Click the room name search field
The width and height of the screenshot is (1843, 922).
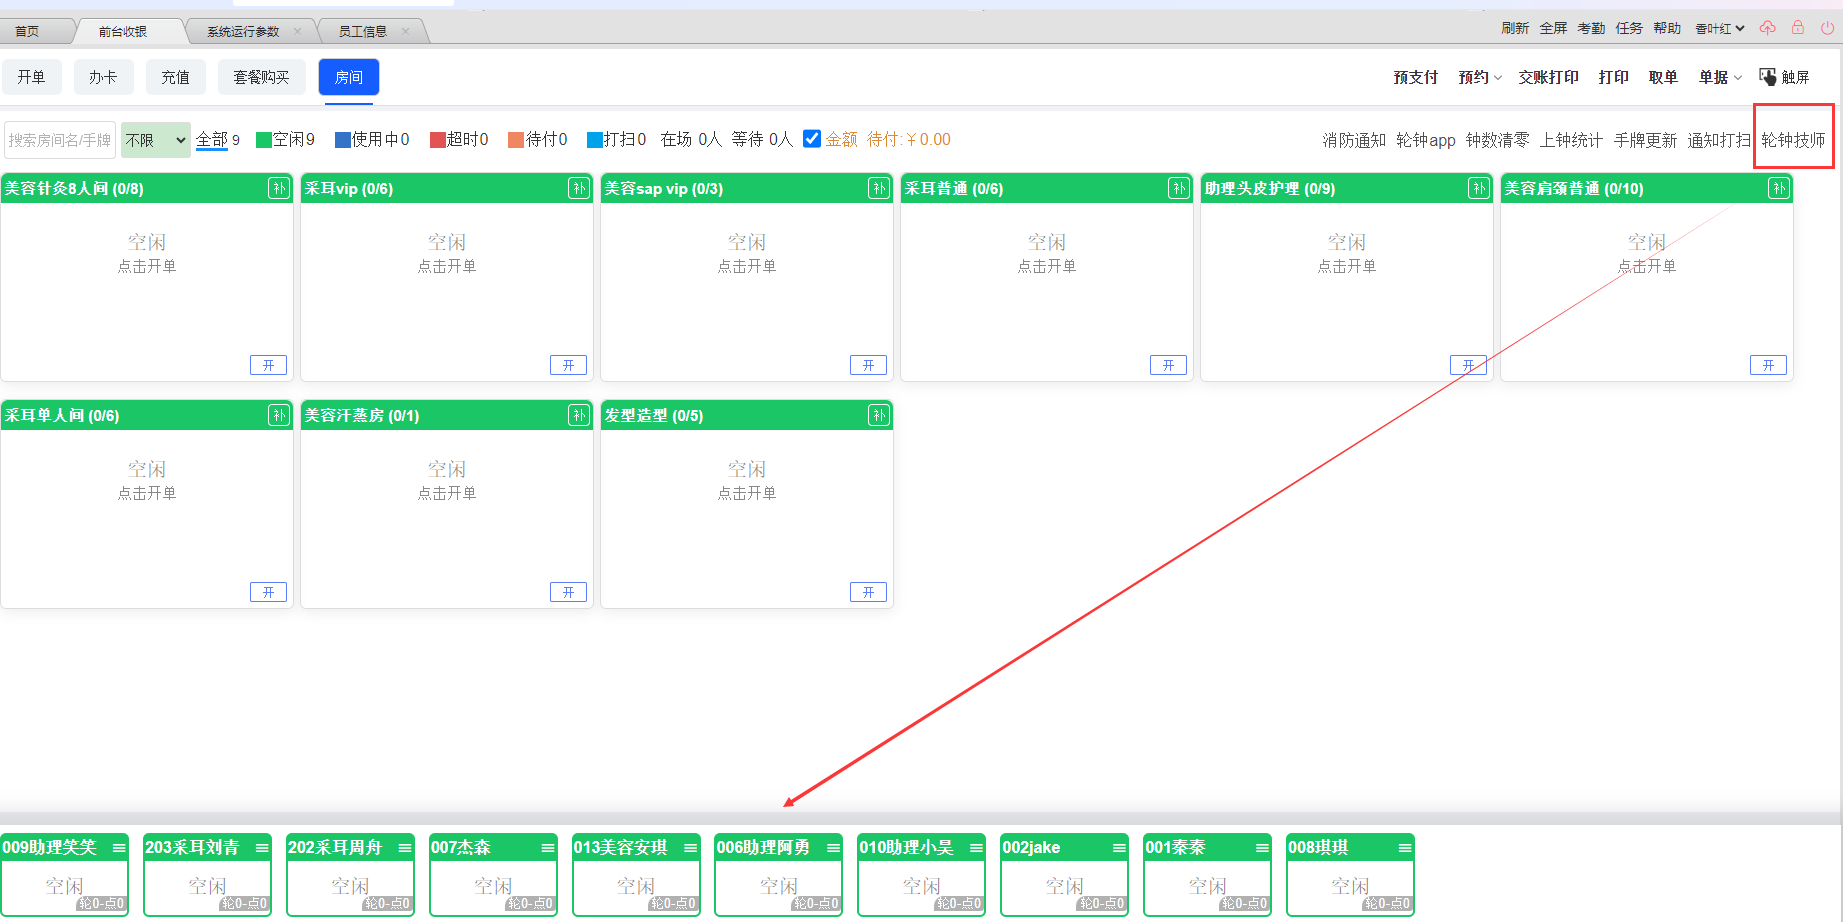tap(60, 140)
